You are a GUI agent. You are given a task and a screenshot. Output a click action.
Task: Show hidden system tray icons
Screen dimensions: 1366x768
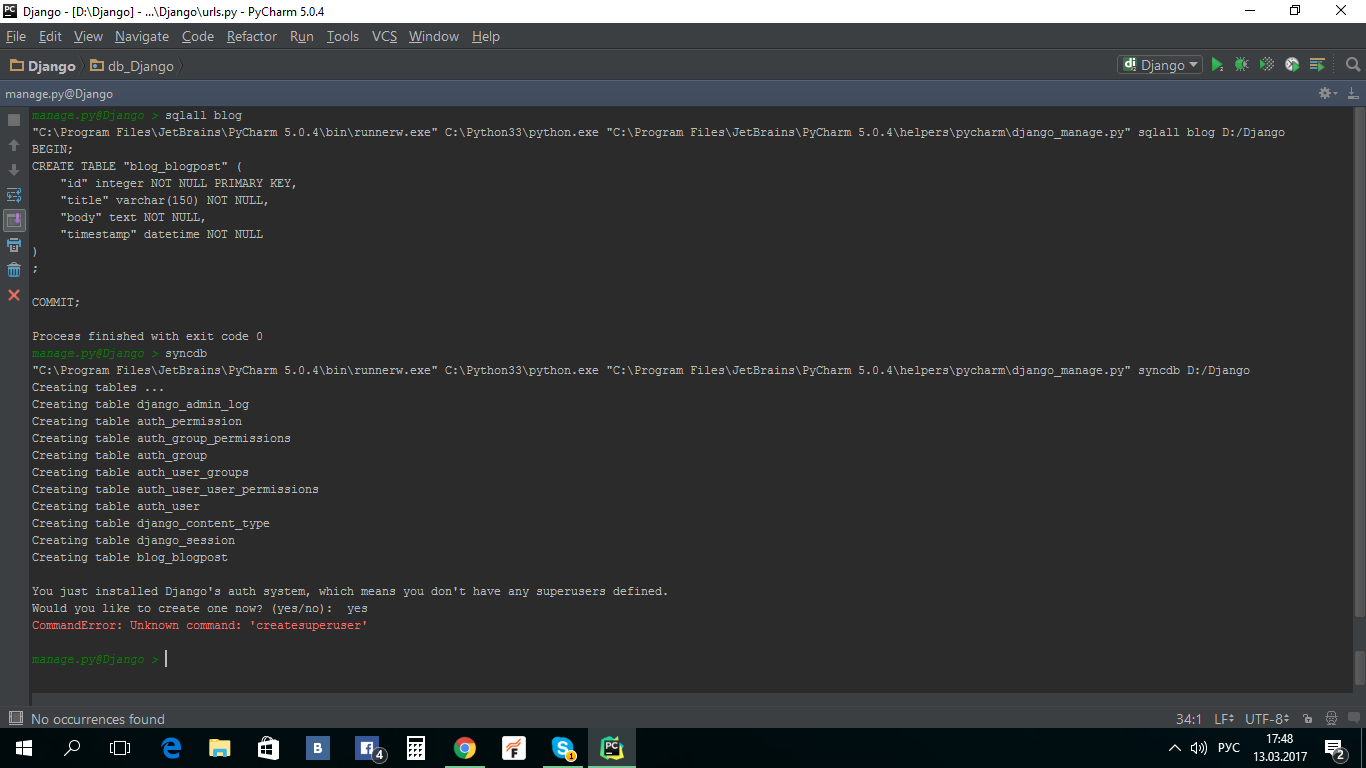(x=1175, y=748)
